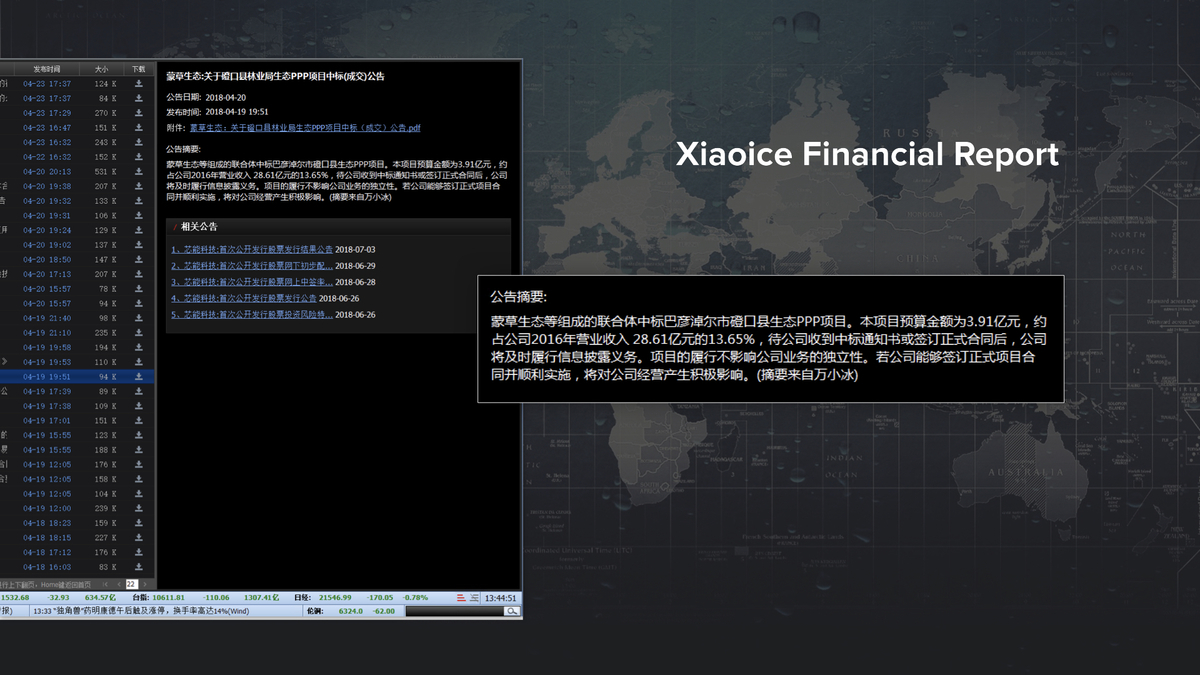The image size is (1200, 675).
Task: Select the row dated 04-18 18:23
Action: [77, 523]
